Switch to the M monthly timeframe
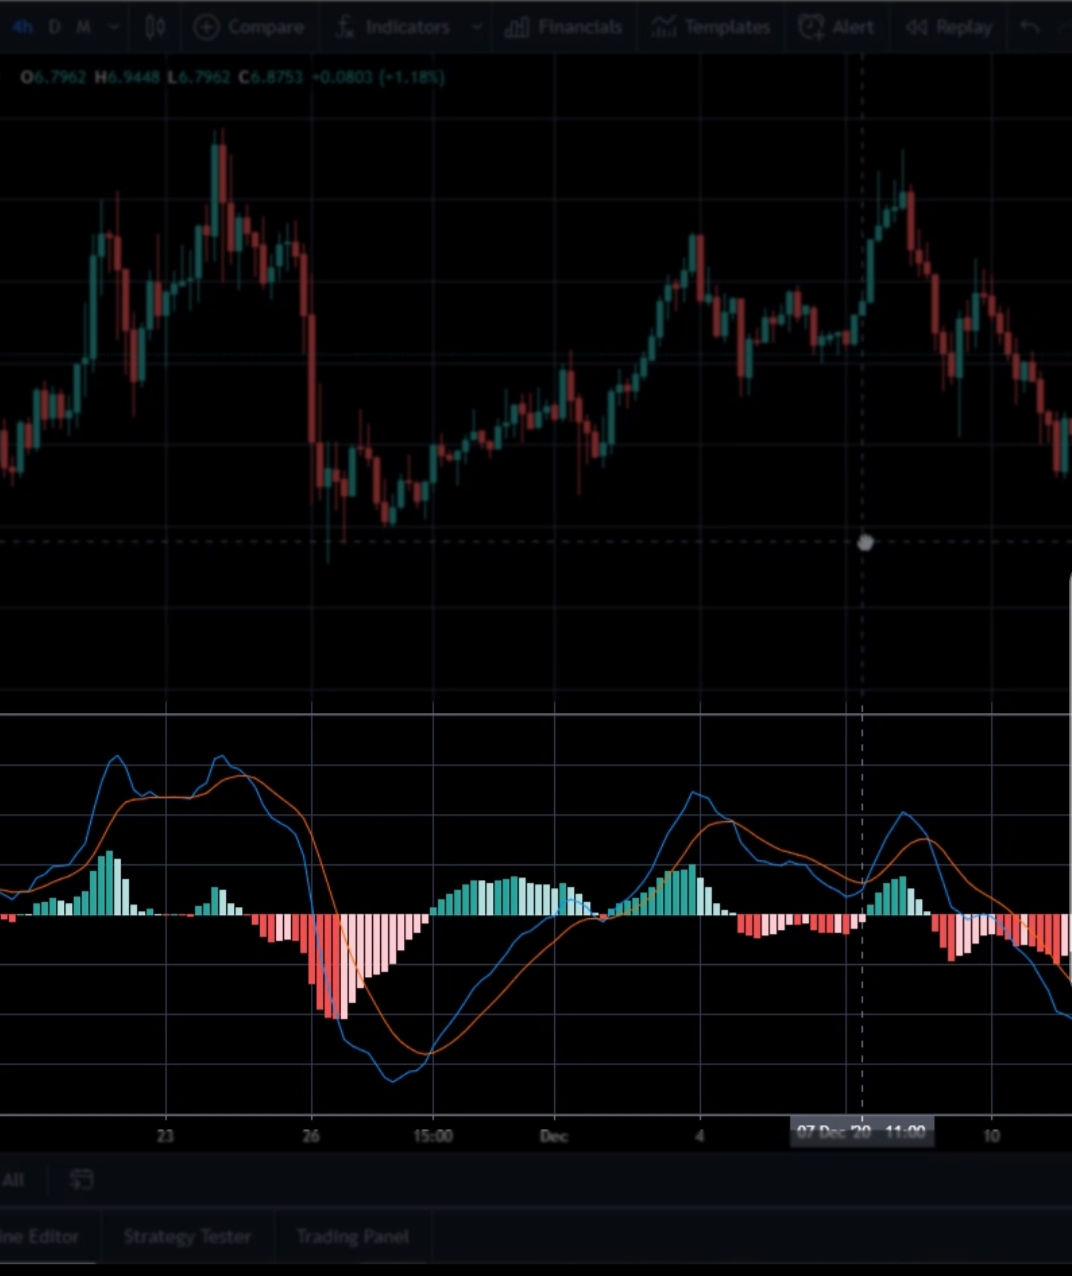This screenshot has height=1276, width=1072. pyautogui.click(x=84, y=27)
